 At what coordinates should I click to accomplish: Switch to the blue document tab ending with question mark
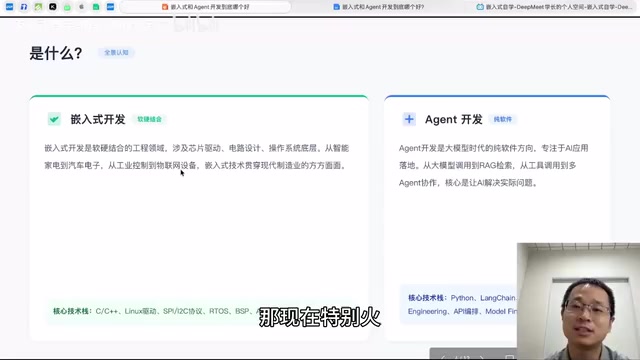tap(378, 7)
